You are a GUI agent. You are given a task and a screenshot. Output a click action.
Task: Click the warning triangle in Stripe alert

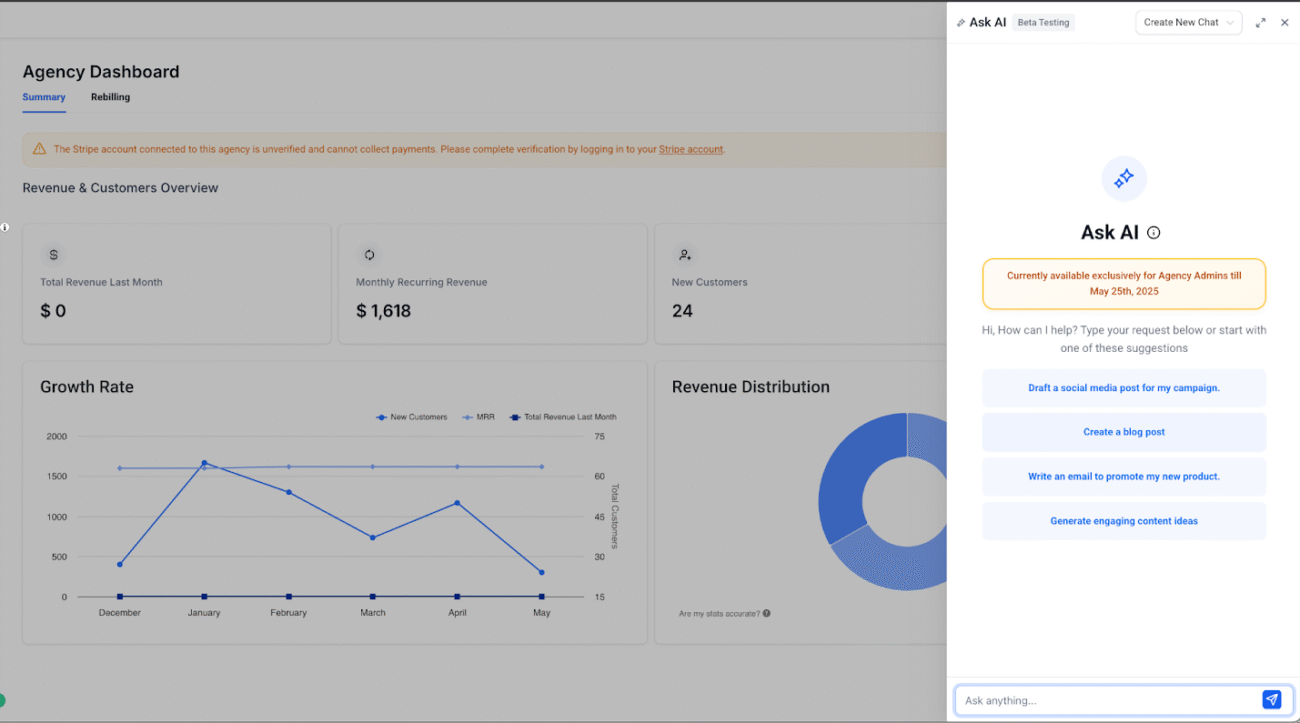tap(39, 149)
